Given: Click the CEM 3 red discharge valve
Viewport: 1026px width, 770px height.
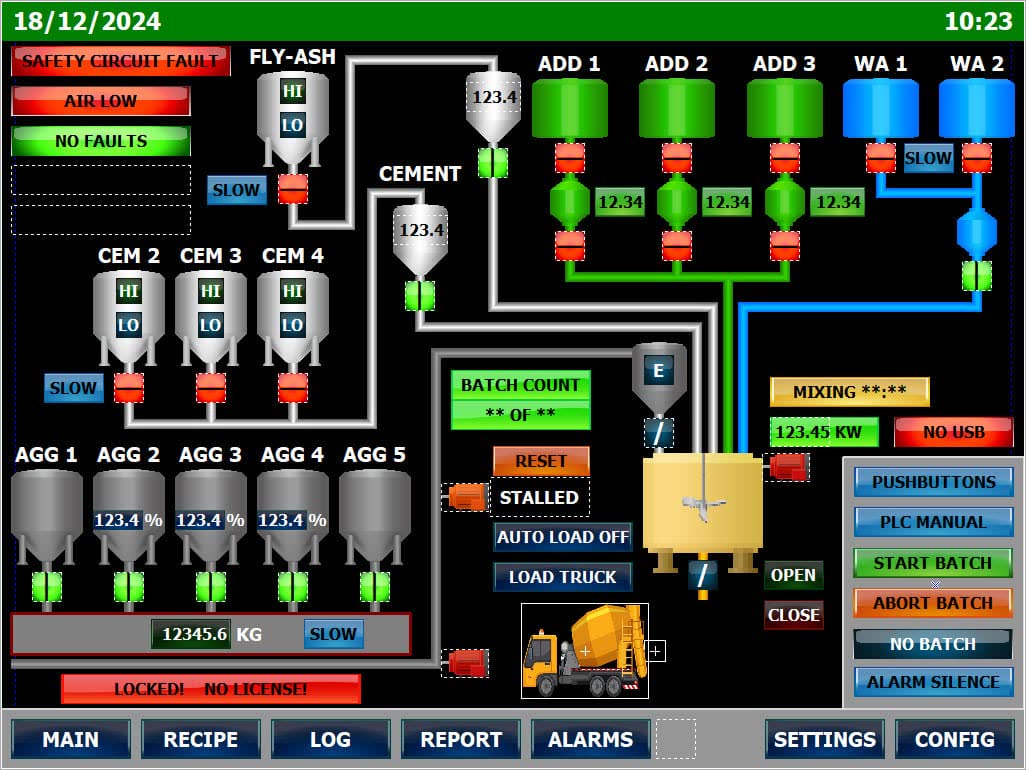Looking at the screenshot, I should [x=211, y=388].
